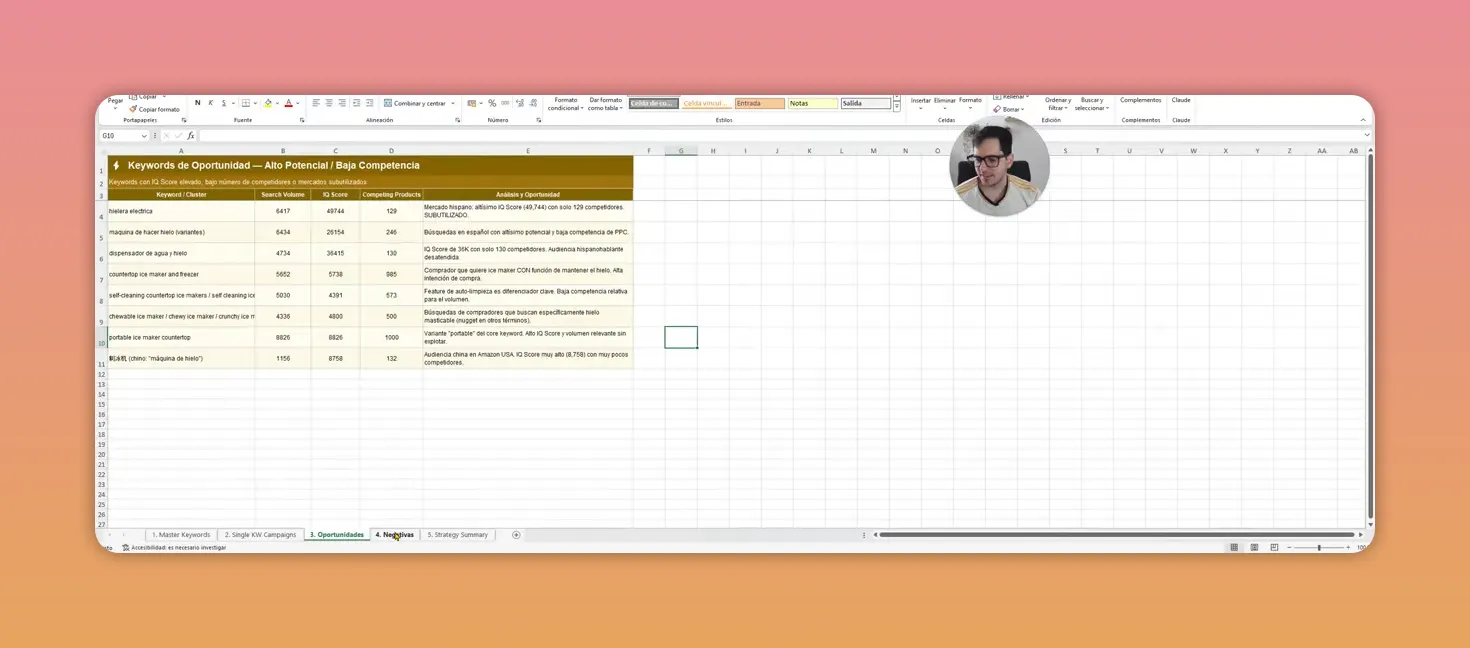Select cell with value 49744

point(335,211)
